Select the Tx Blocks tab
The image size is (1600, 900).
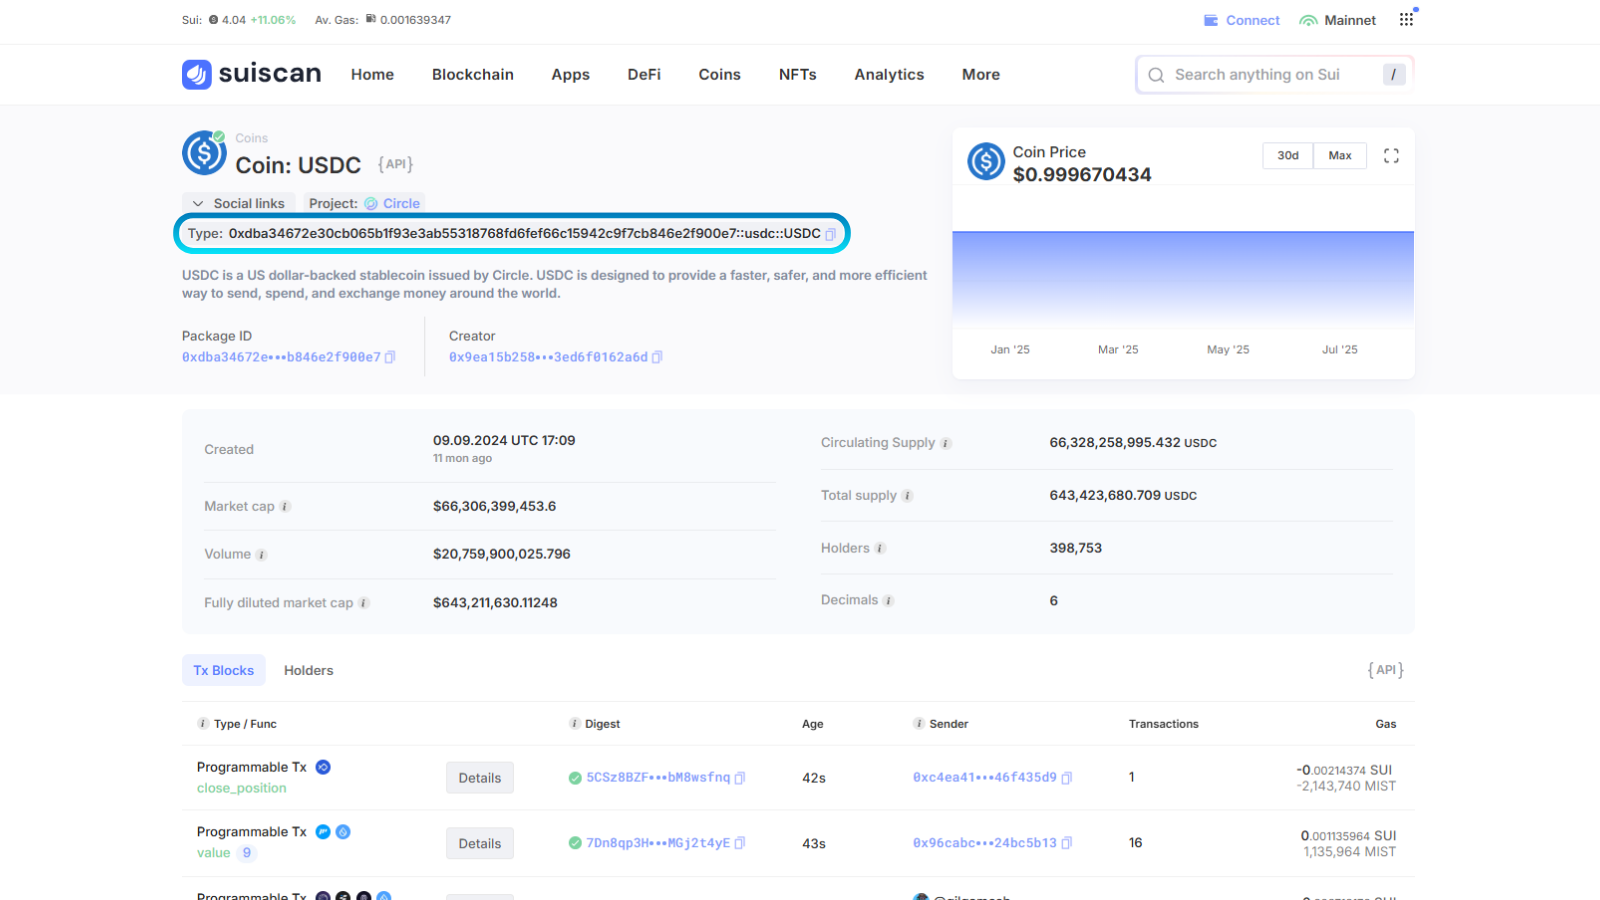(224, 671)
